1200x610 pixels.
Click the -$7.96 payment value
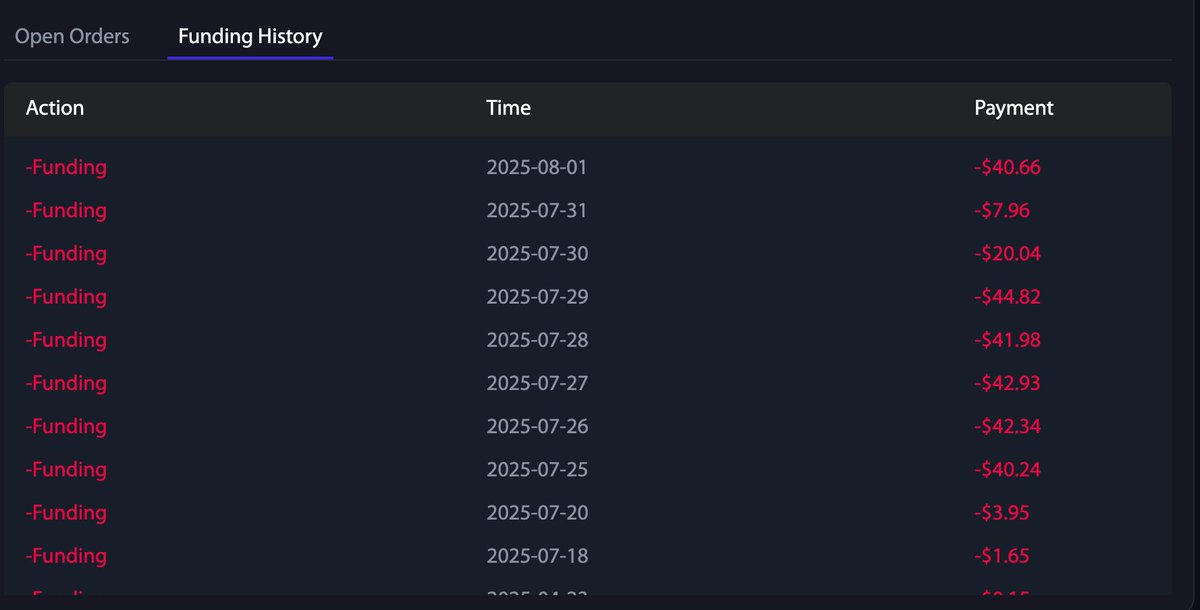tap(1001, 211)
